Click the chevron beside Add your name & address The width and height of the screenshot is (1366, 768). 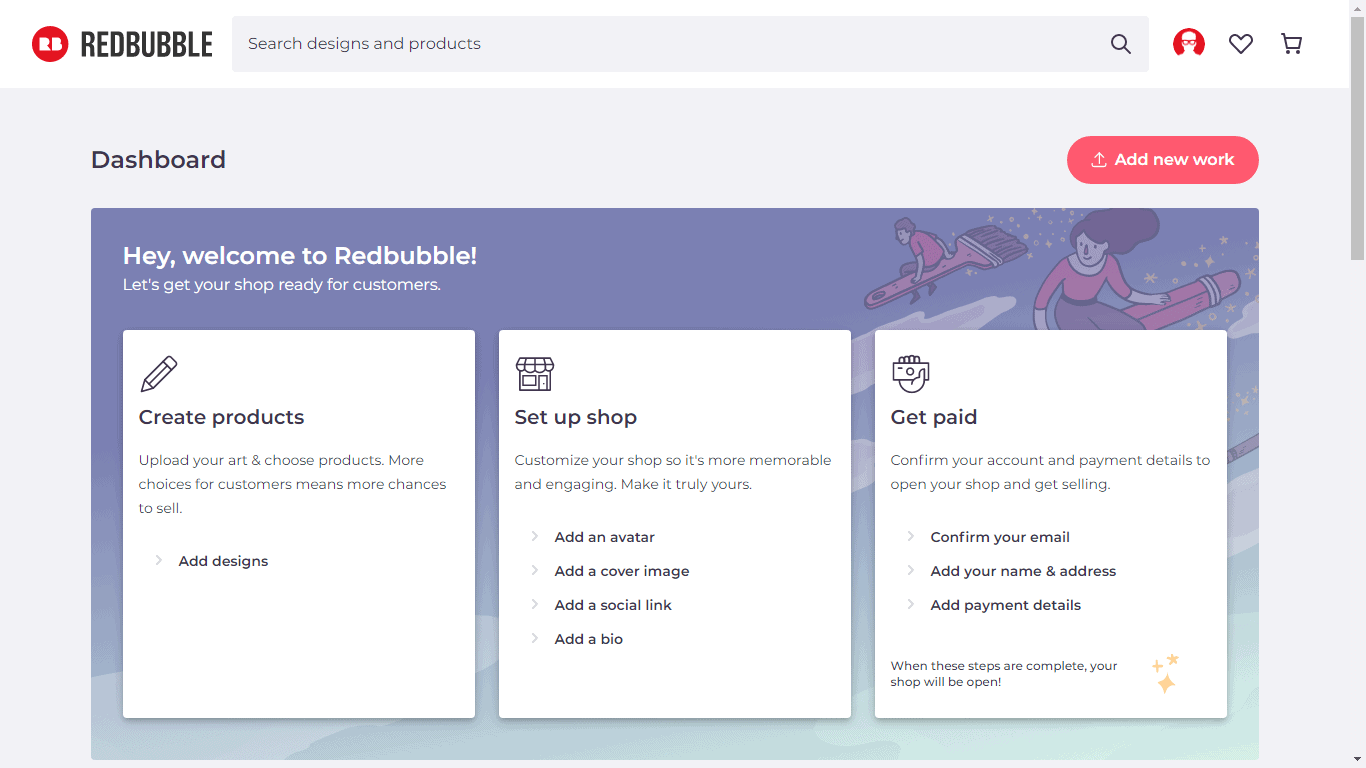pyautogui.click(x=910, y=570)
